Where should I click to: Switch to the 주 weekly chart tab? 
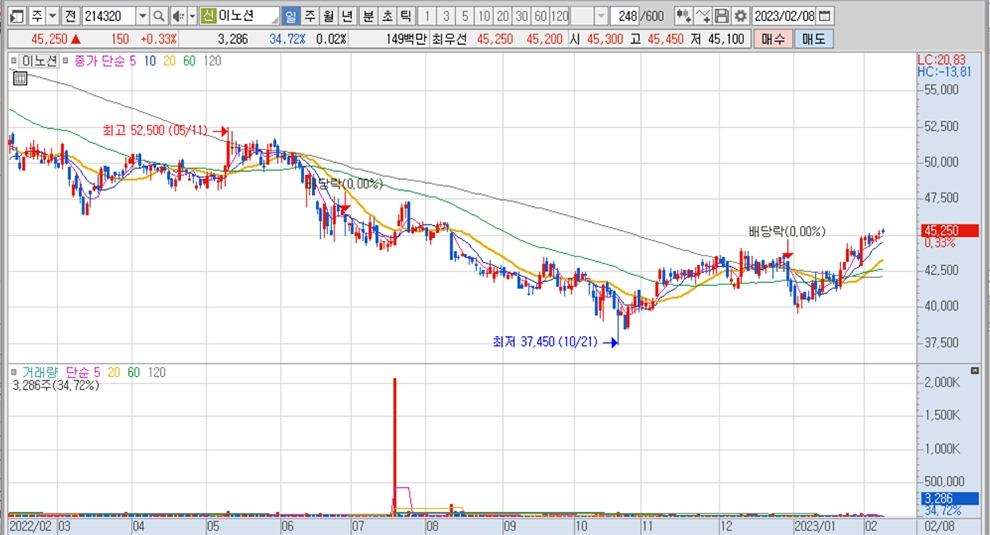310,17
